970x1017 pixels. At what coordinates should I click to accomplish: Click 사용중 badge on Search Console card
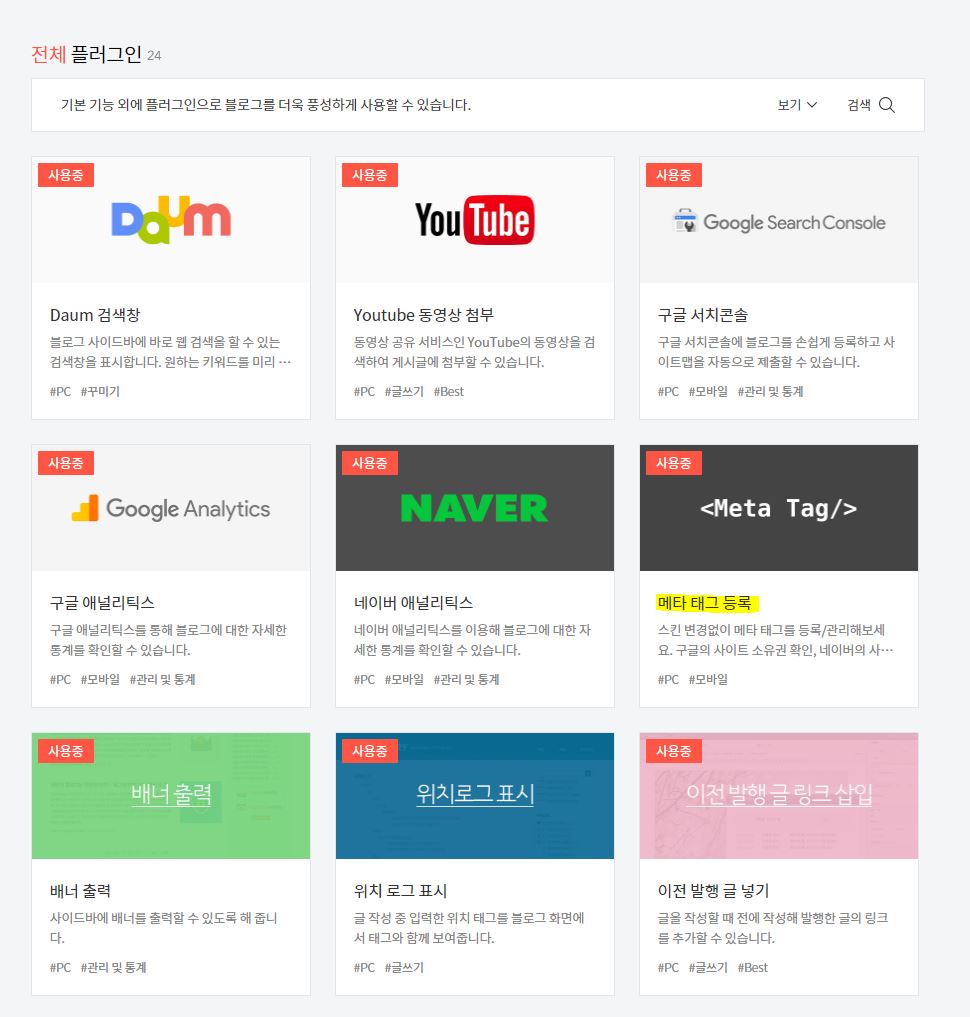click(x=674, y=175)
